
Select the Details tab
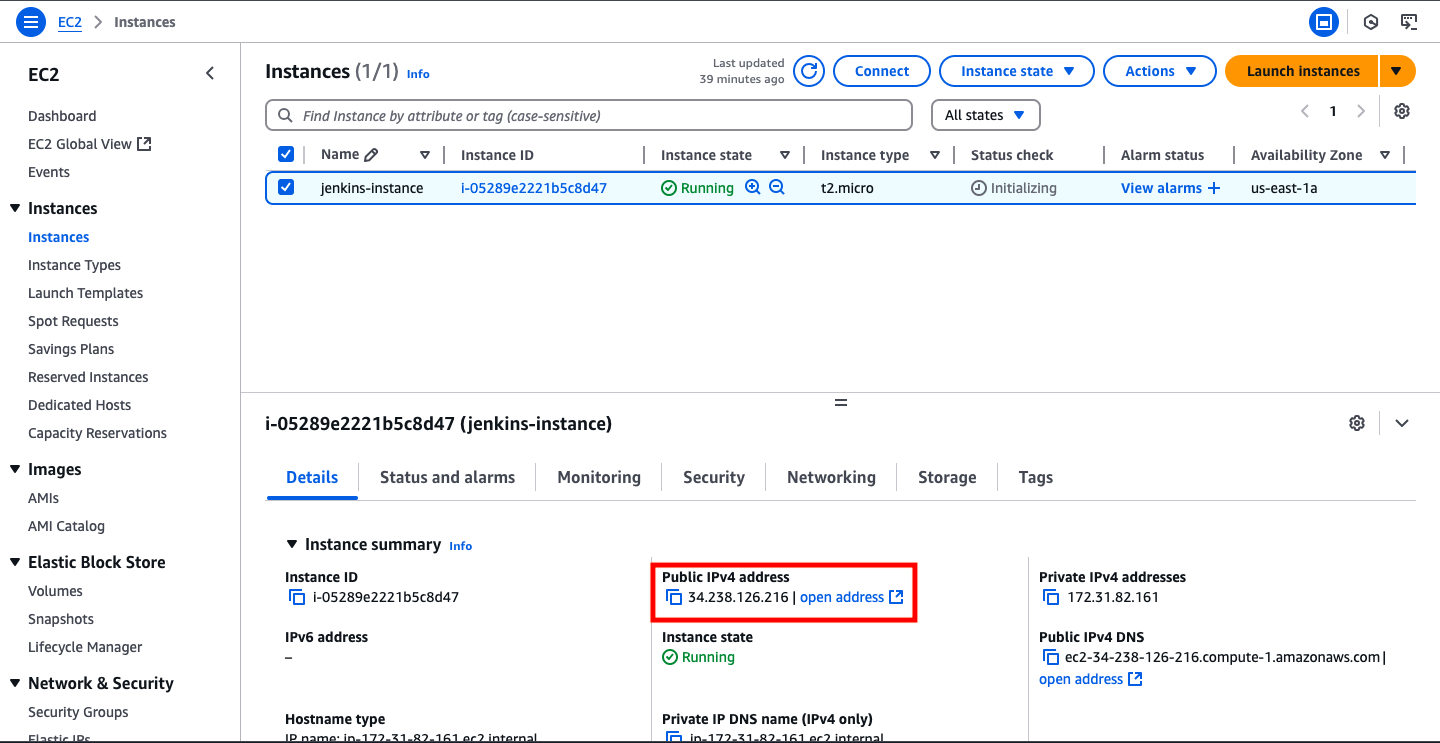(x=312, y=477)
